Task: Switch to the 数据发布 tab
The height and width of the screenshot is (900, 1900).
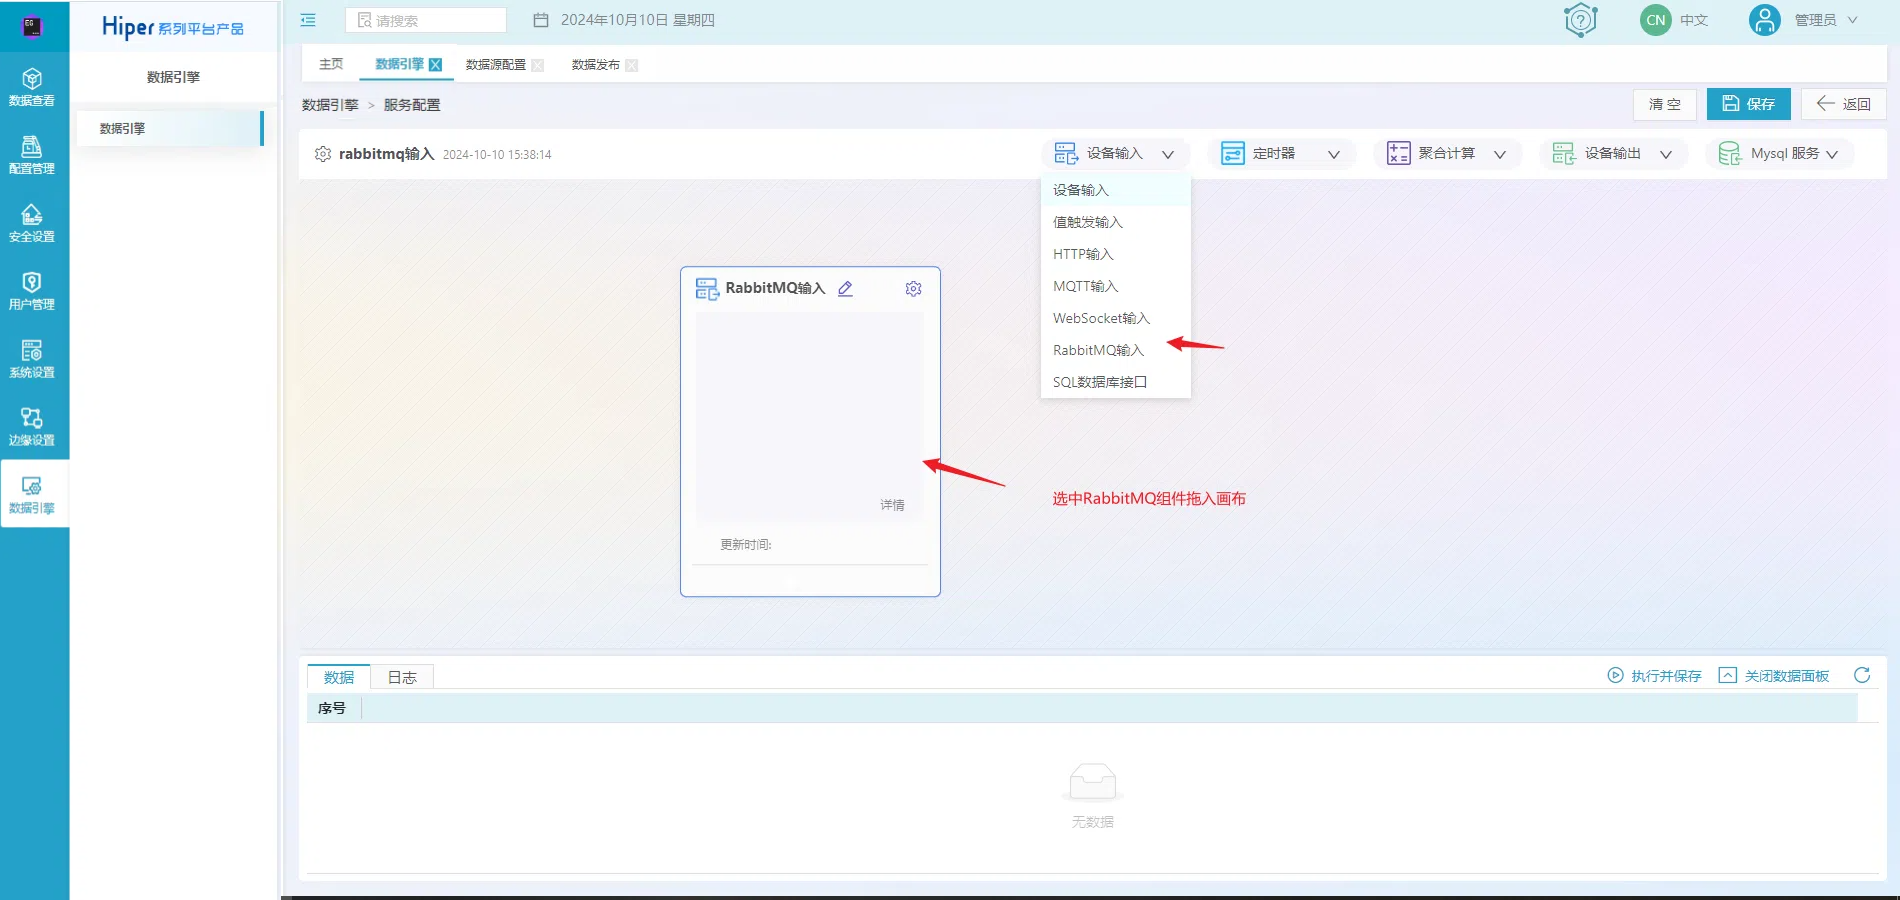Action: coord(596,65)
